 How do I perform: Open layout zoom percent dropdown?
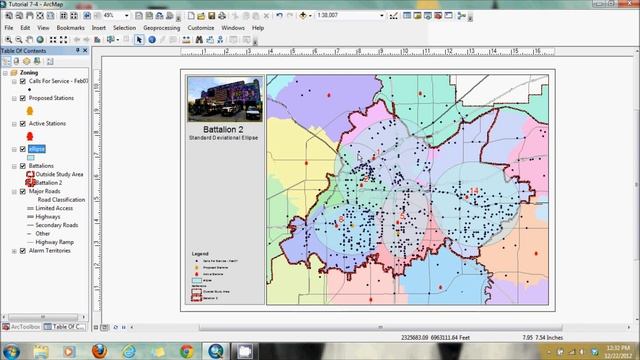(x=127, y=16)
